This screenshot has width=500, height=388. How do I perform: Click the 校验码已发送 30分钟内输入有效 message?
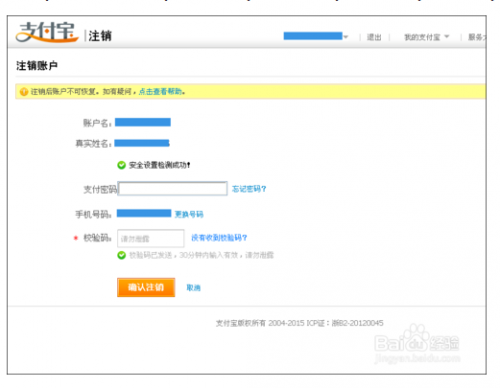click(201, 255)
